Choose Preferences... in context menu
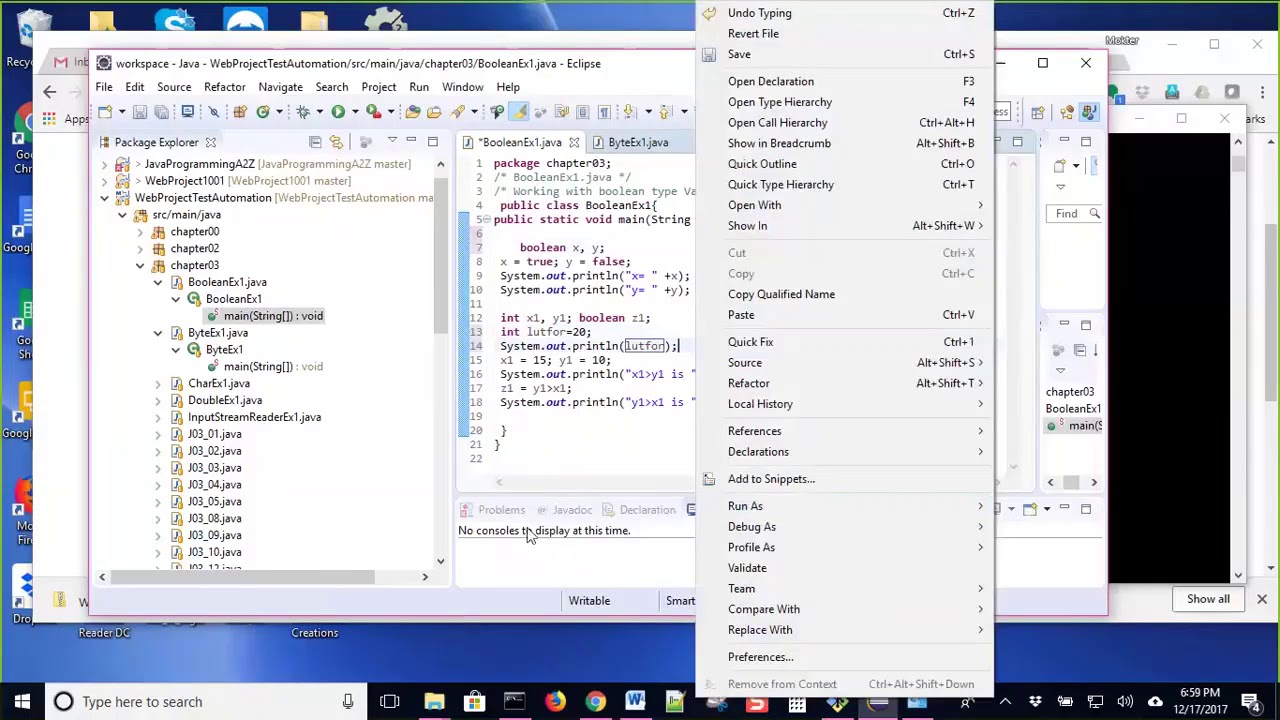Viewport: 1280px width, 720px height. pos(845,657)
